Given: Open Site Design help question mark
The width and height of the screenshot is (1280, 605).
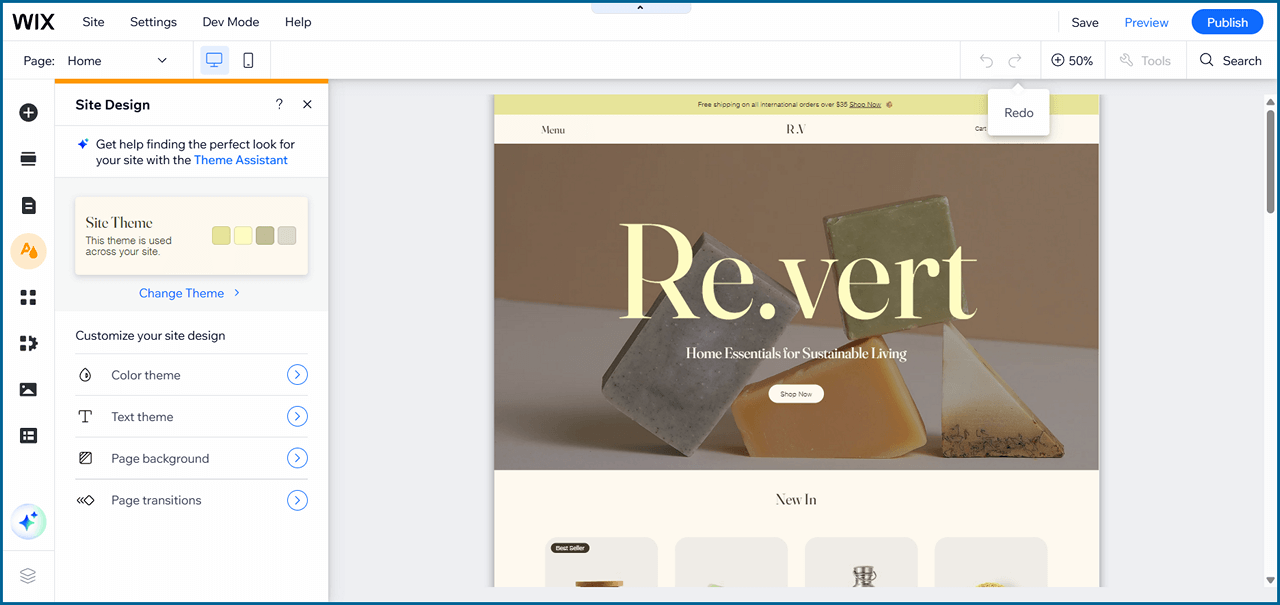Looking at the screenshot, I should pyautogui.click(x=279, y=104).
